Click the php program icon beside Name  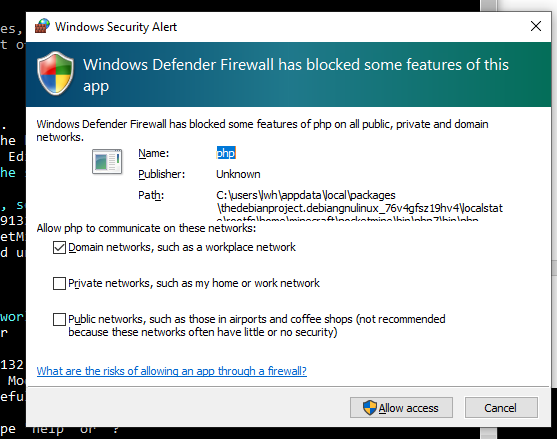[107, 162]
